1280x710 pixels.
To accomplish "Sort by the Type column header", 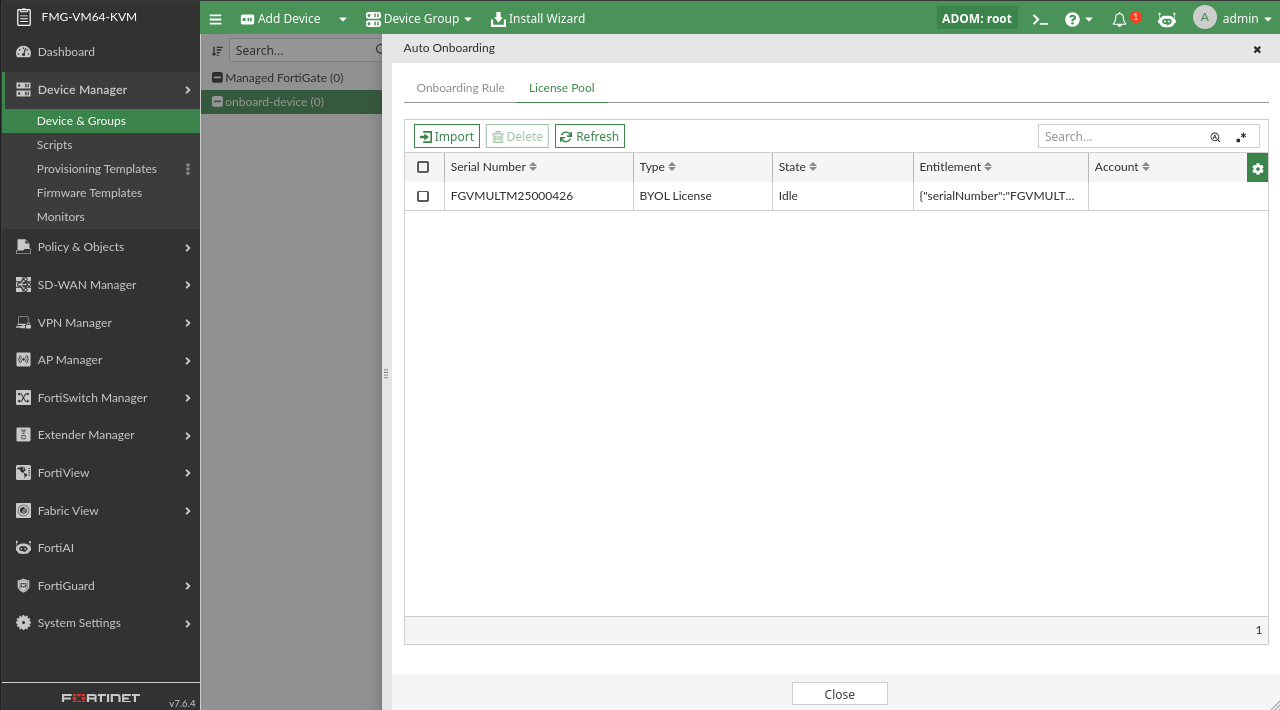I will click(x=657, y=167).
